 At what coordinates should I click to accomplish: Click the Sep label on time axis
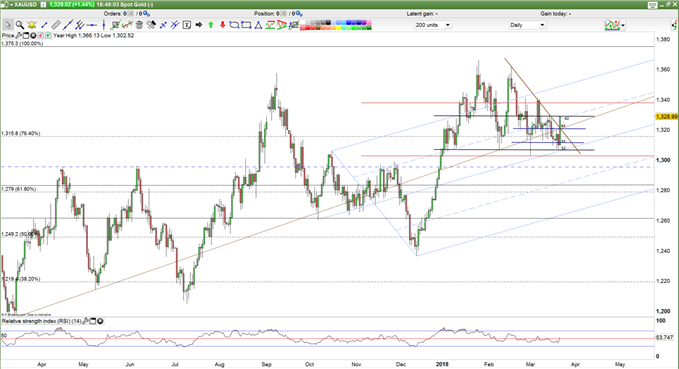coord(266,364)
